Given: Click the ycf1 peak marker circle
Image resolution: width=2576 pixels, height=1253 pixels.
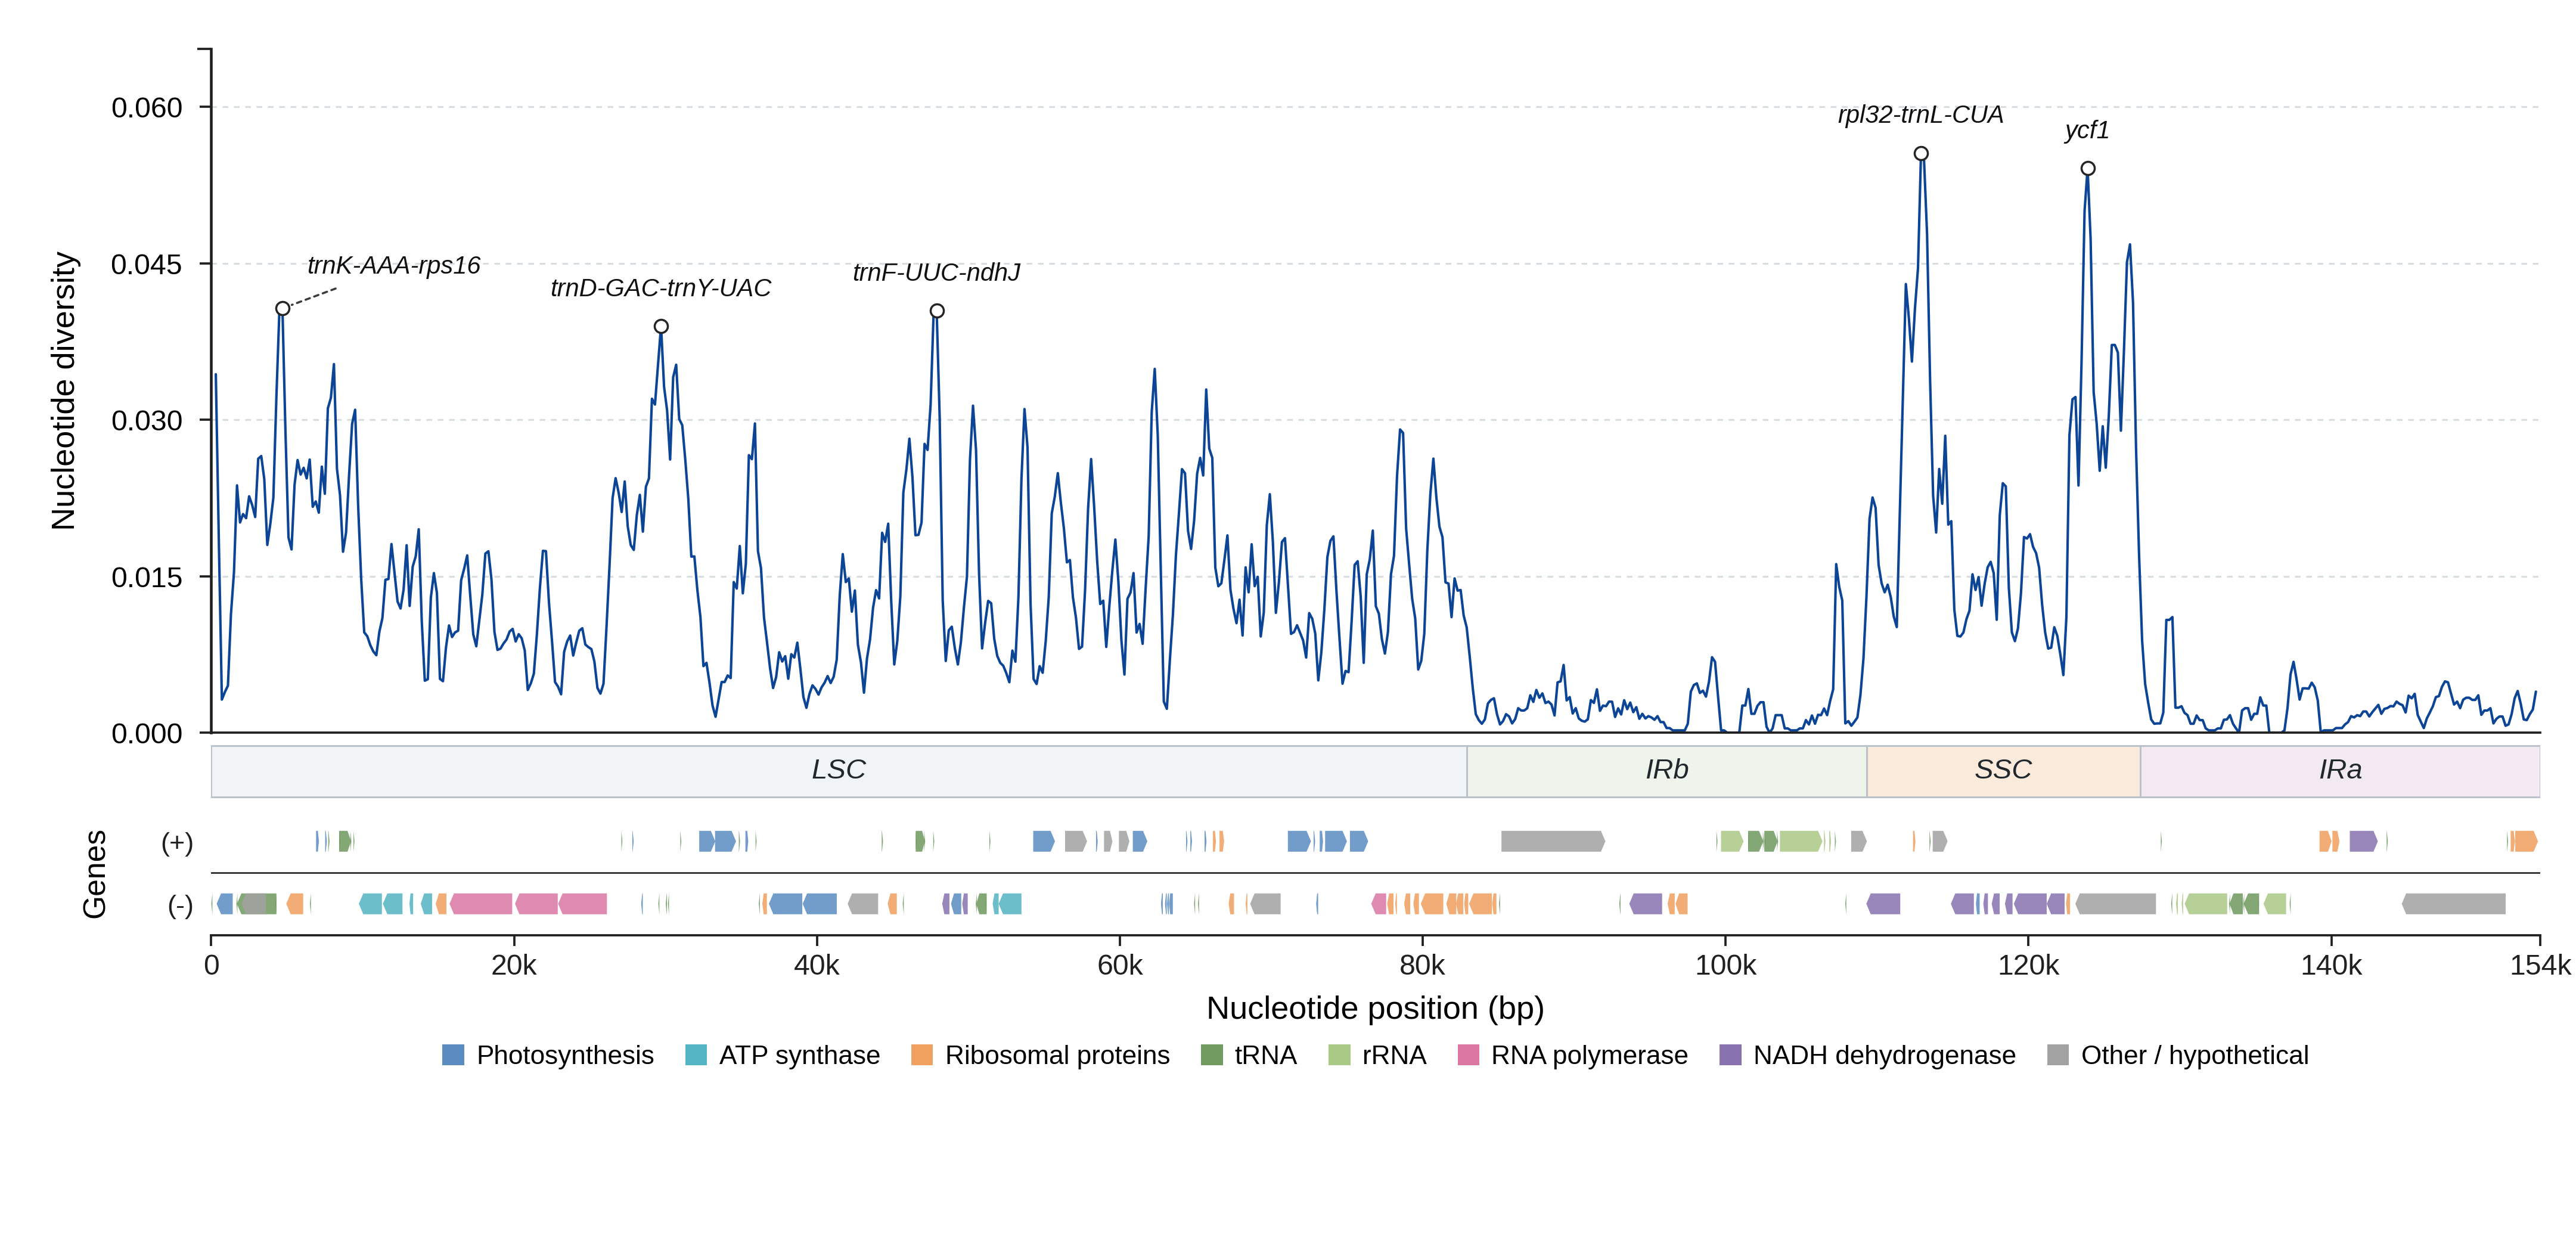Looking at the screenshot, I should click(x=2088, y=169).
